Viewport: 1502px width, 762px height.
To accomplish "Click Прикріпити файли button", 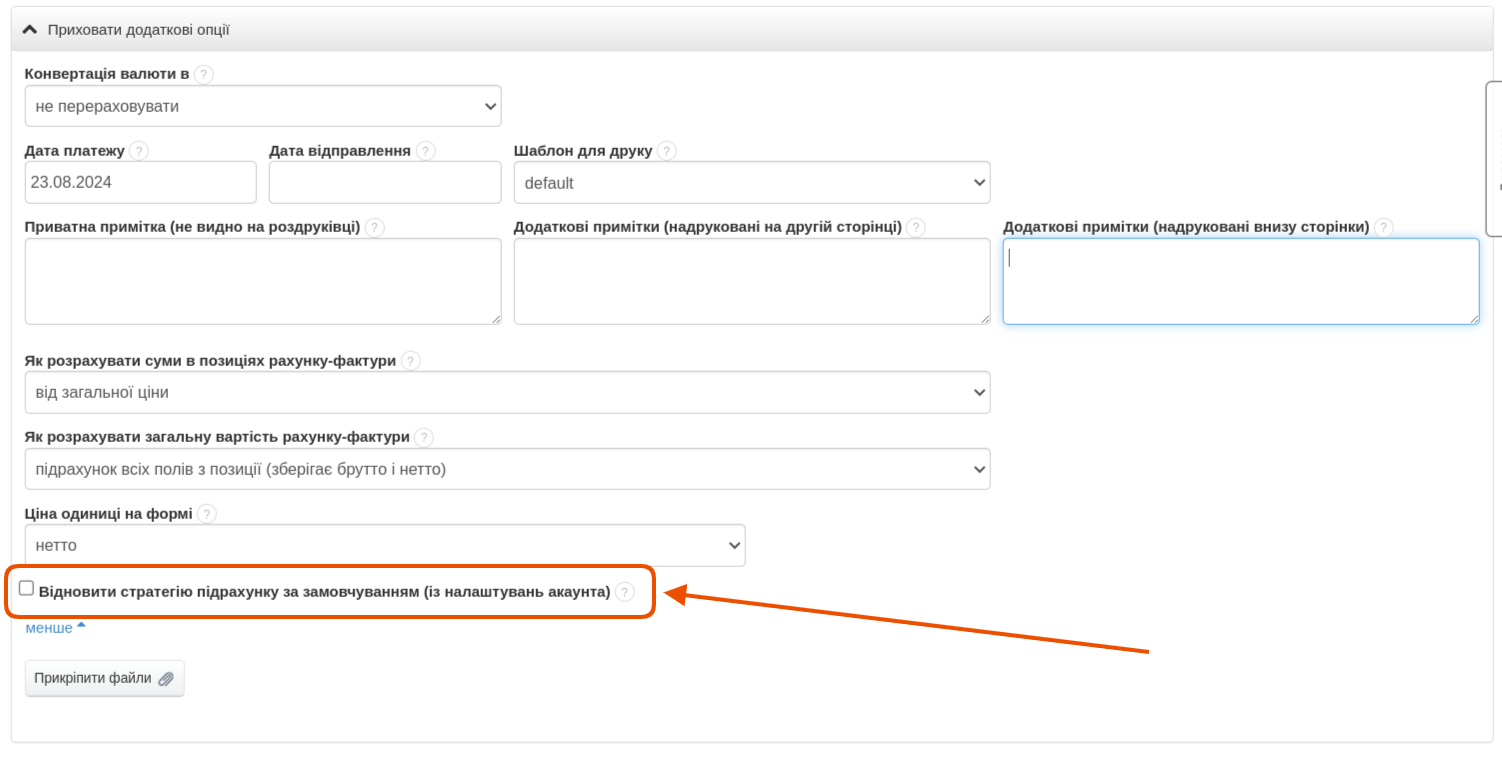I will click(x=104, y=678).
